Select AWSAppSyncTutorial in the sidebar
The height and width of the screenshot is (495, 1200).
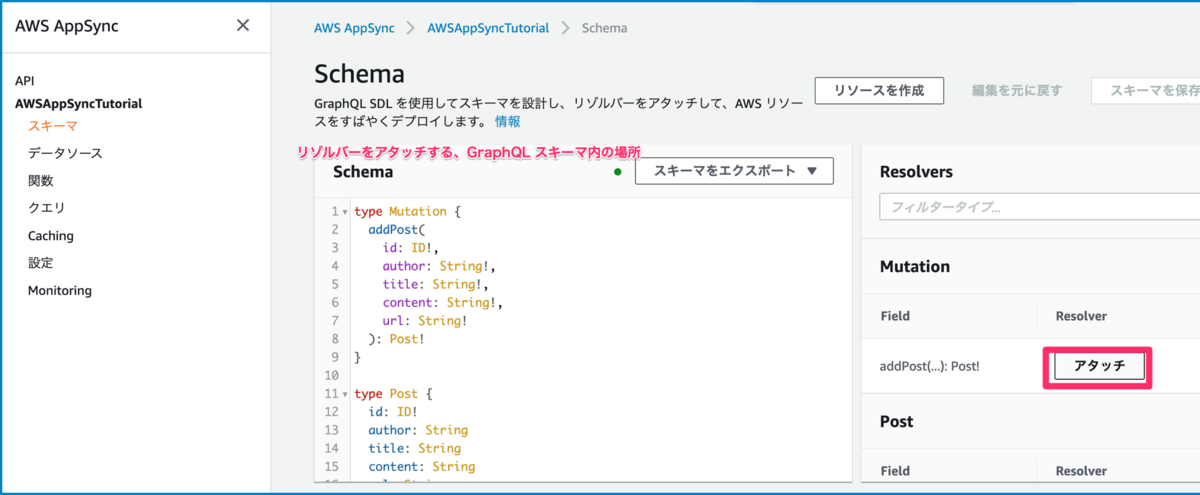[78, 103]
